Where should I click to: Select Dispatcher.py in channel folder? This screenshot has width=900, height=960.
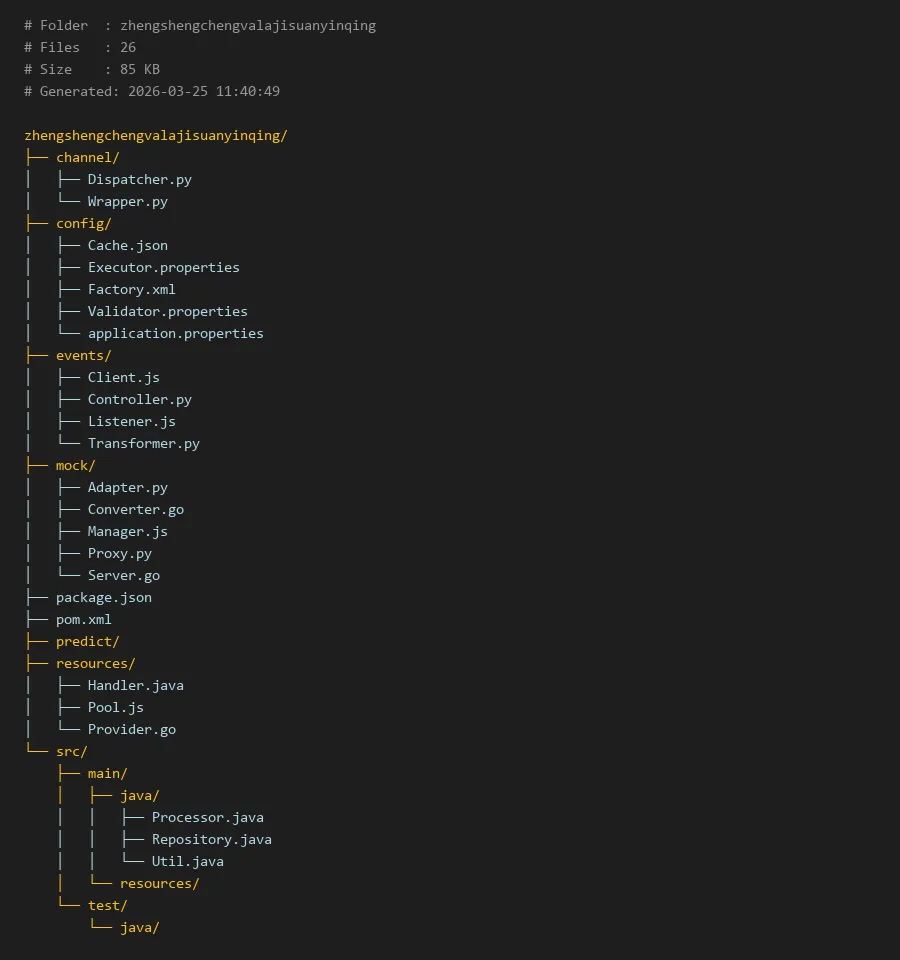139,179
